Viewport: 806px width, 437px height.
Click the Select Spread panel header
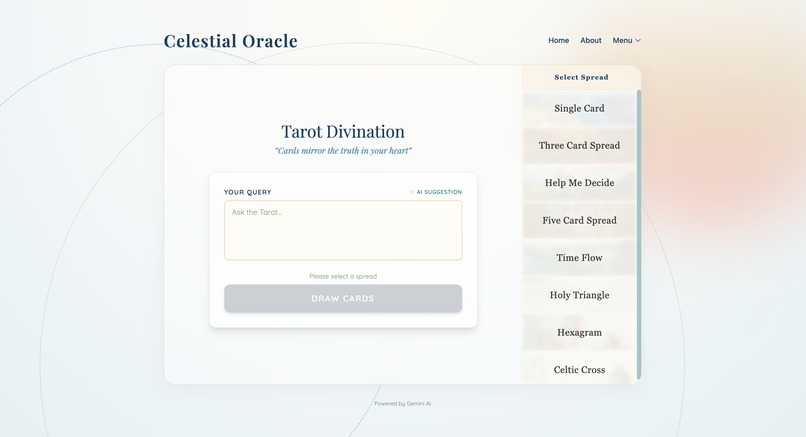581,77
